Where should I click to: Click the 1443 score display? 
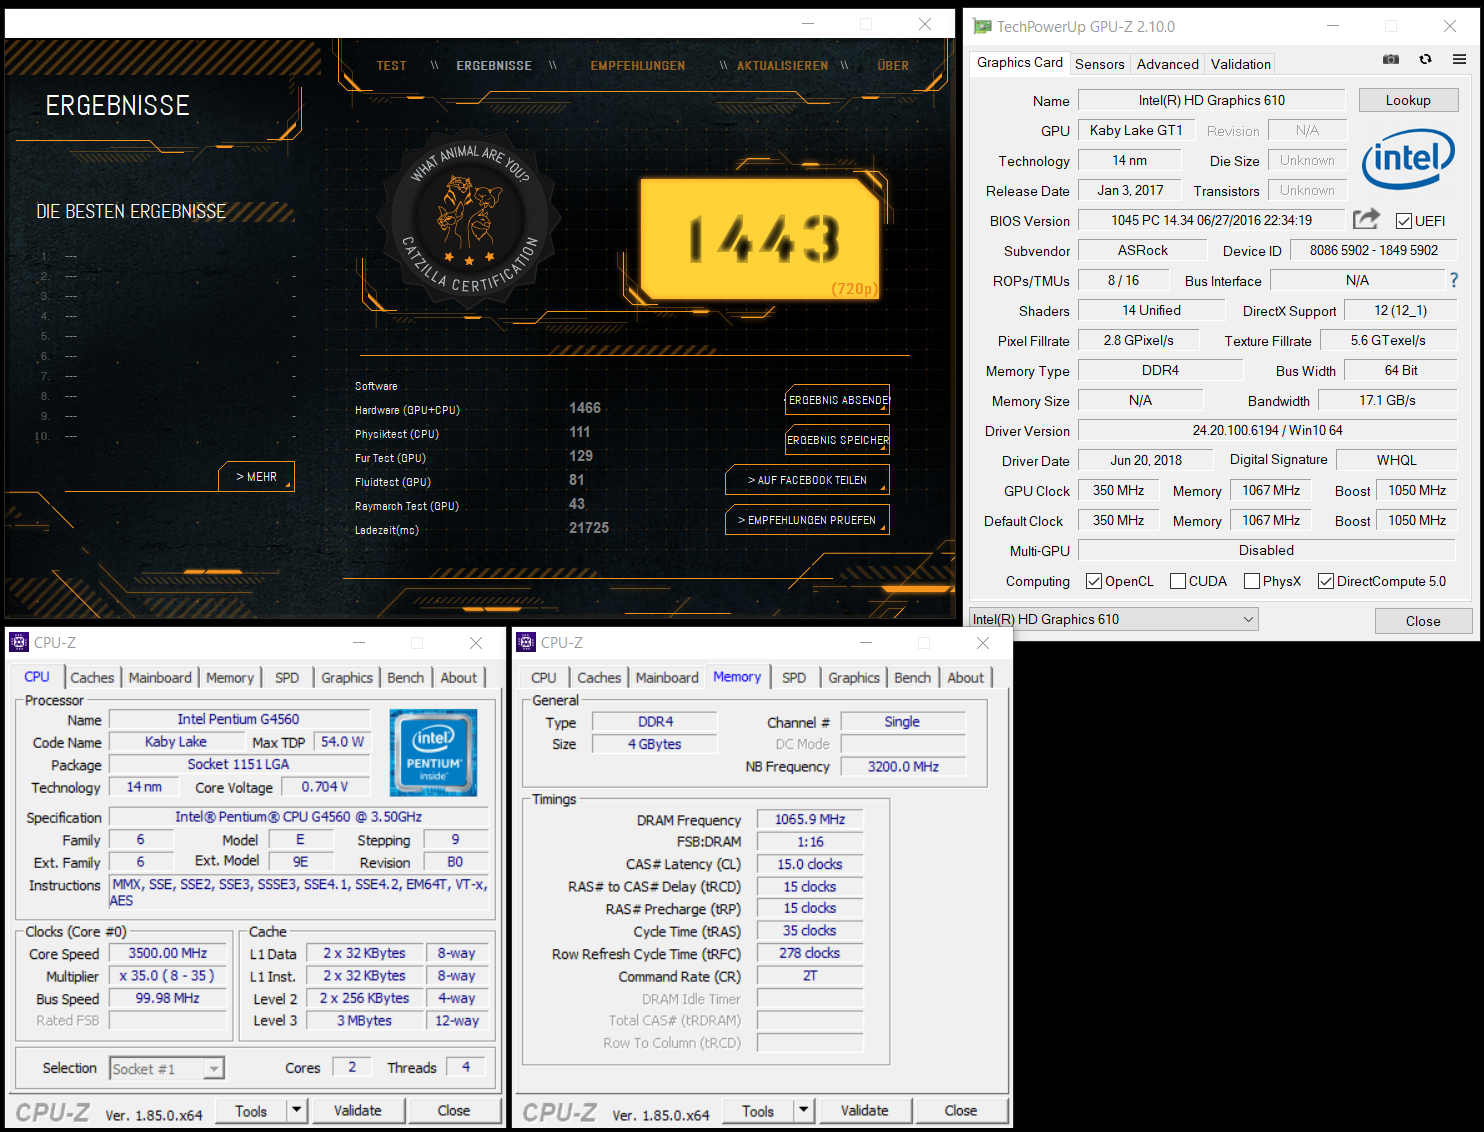pyautogui.click(x=761, y=240)
